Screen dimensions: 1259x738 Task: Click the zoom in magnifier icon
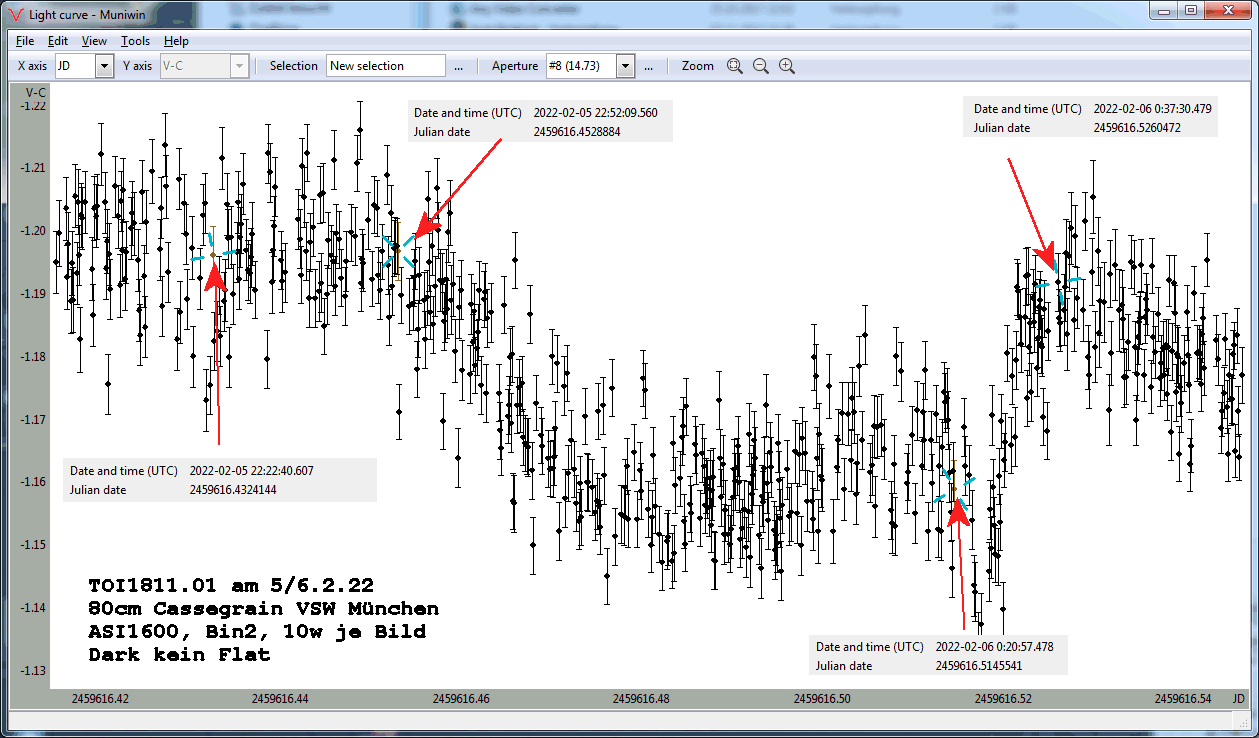787,66
